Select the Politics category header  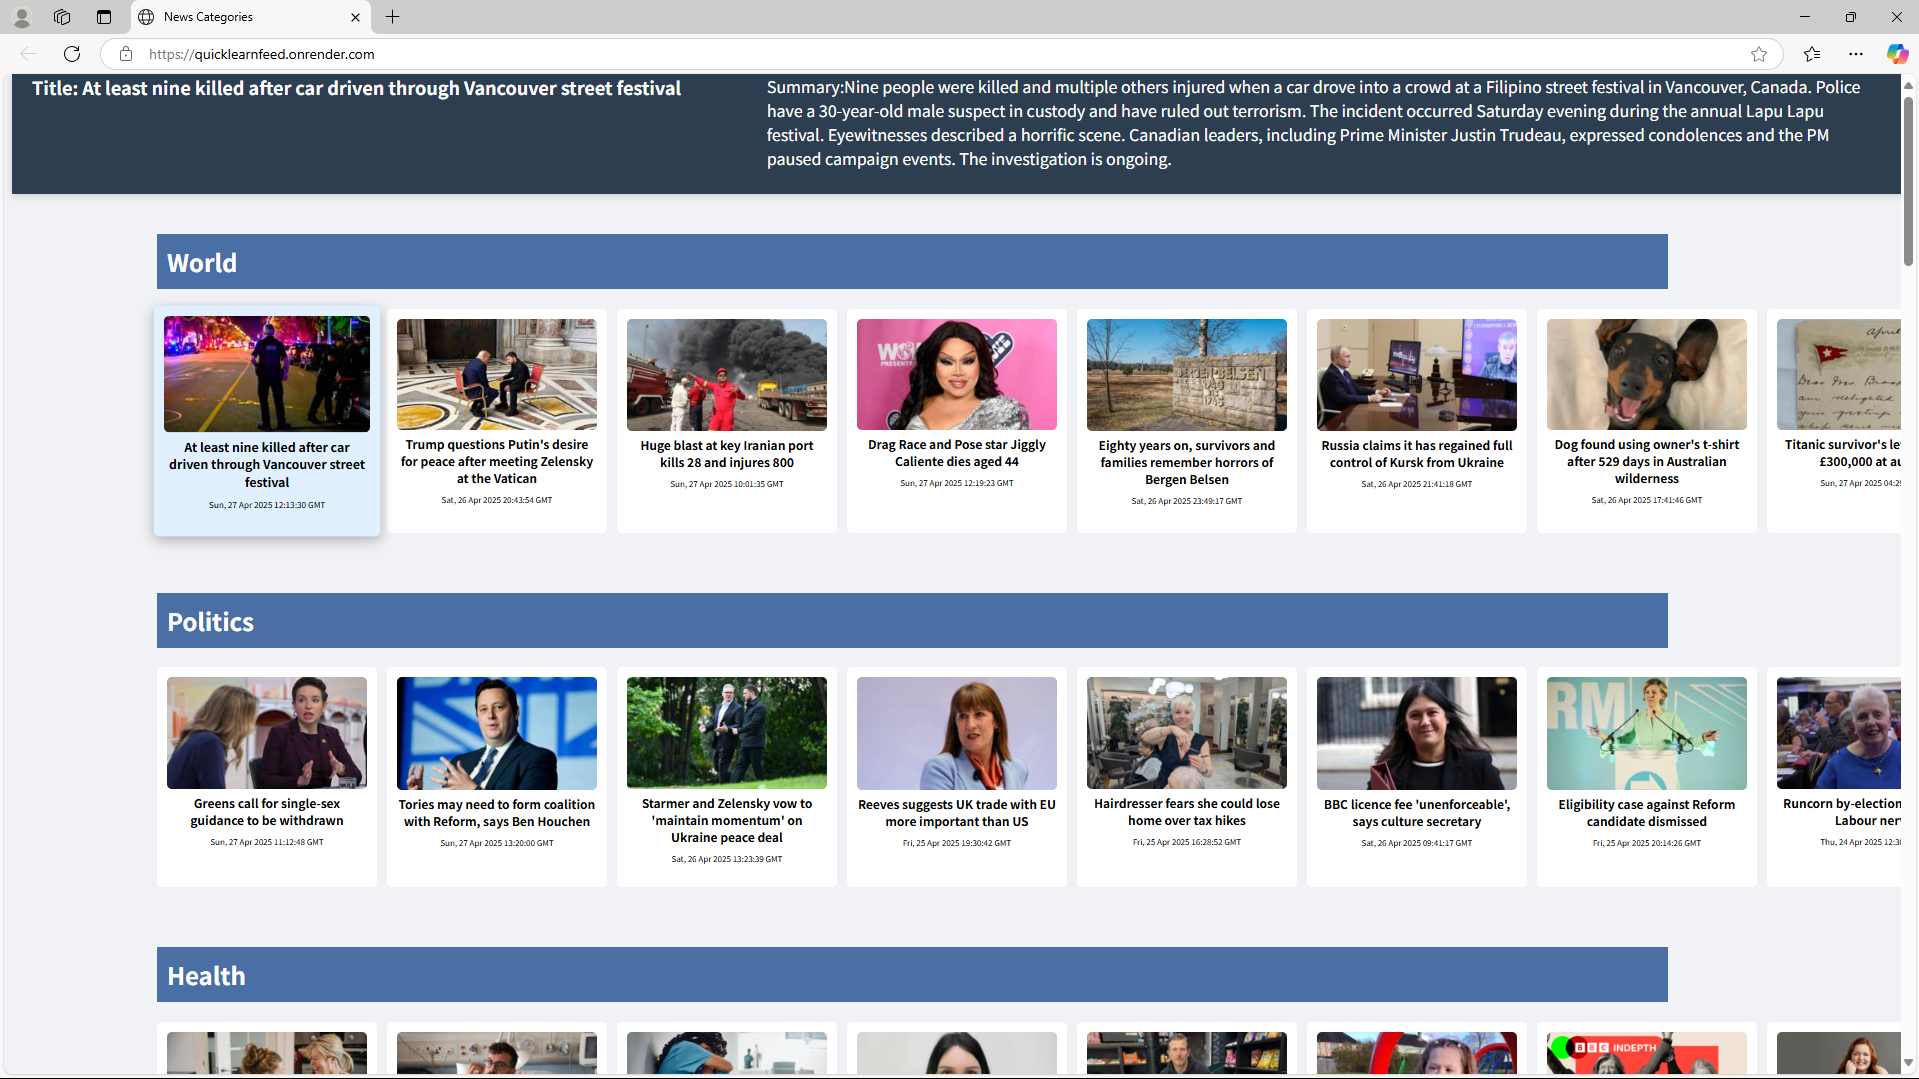point(912,621)
